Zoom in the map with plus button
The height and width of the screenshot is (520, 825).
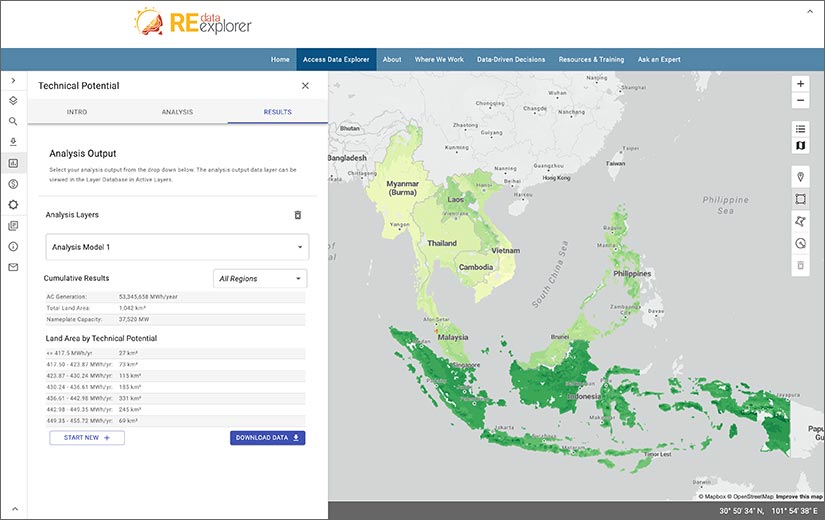click(799, 84)
